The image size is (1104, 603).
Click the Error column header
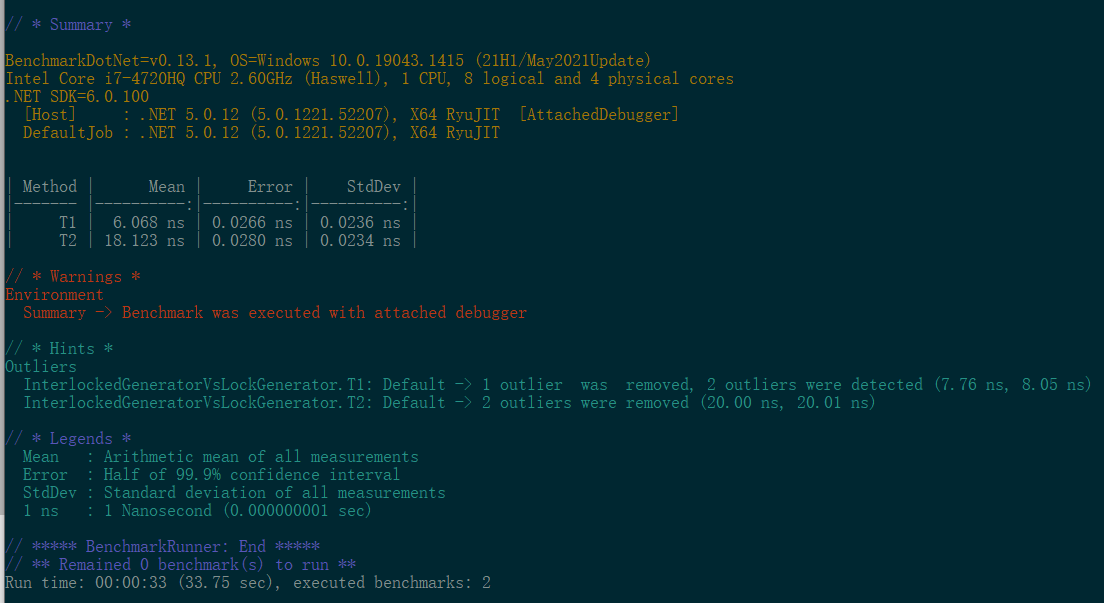pos(270,187)
